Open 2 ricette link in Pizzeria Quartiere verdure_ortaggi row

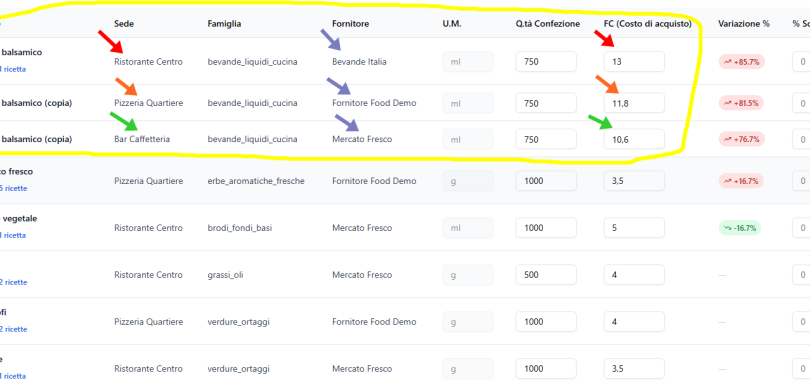pyautogui.click(x=14, y=329)
